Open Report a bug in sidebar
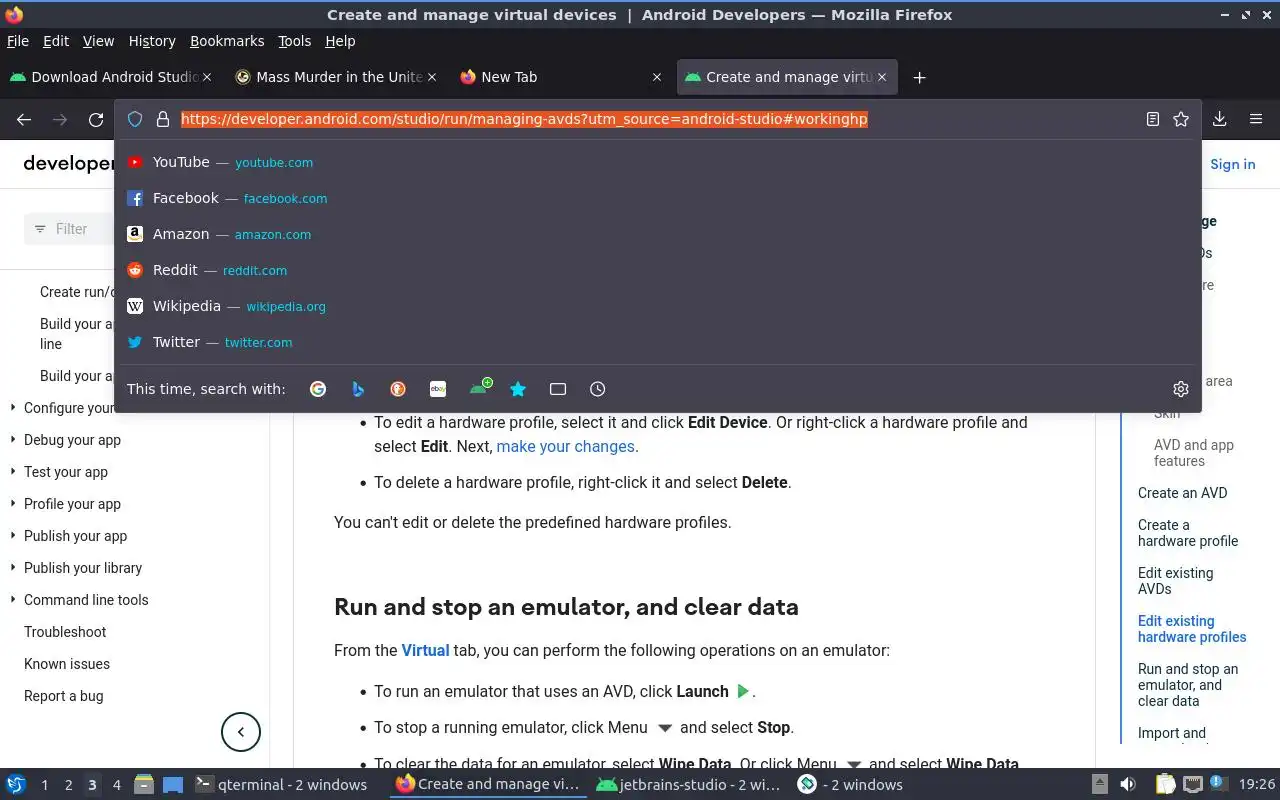 click(64, 696)
